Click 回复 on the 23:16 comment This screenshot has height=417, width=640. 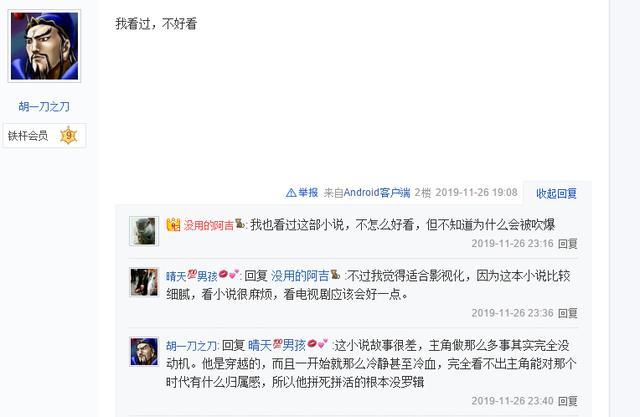567,244
